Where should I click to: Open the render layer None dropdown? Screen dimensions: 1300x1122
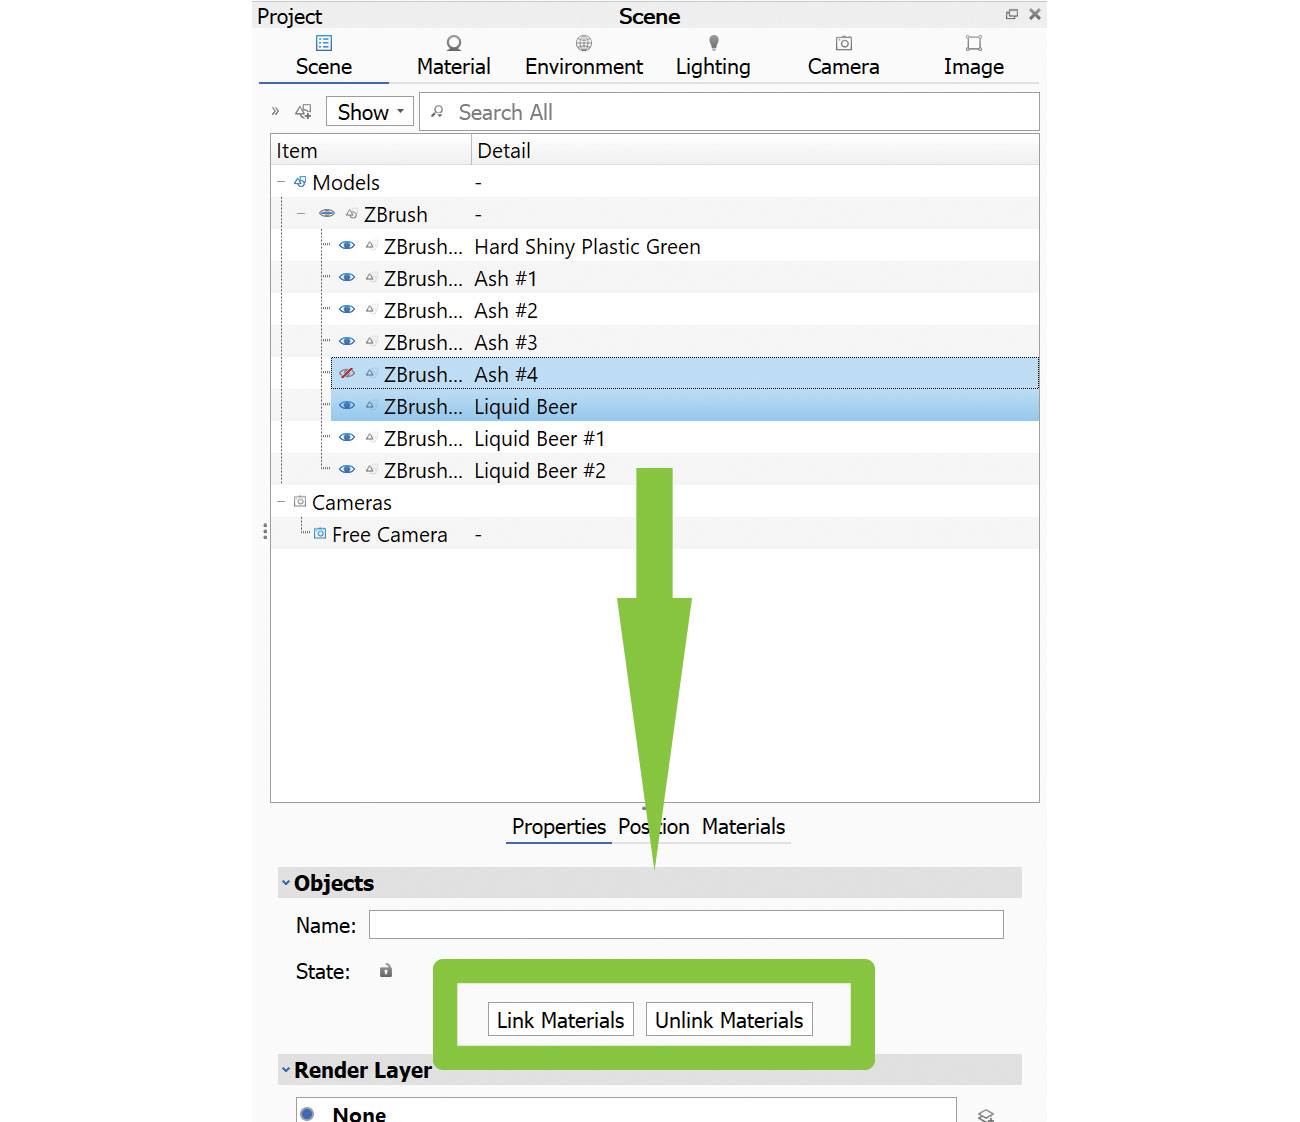click(626, 1111)
